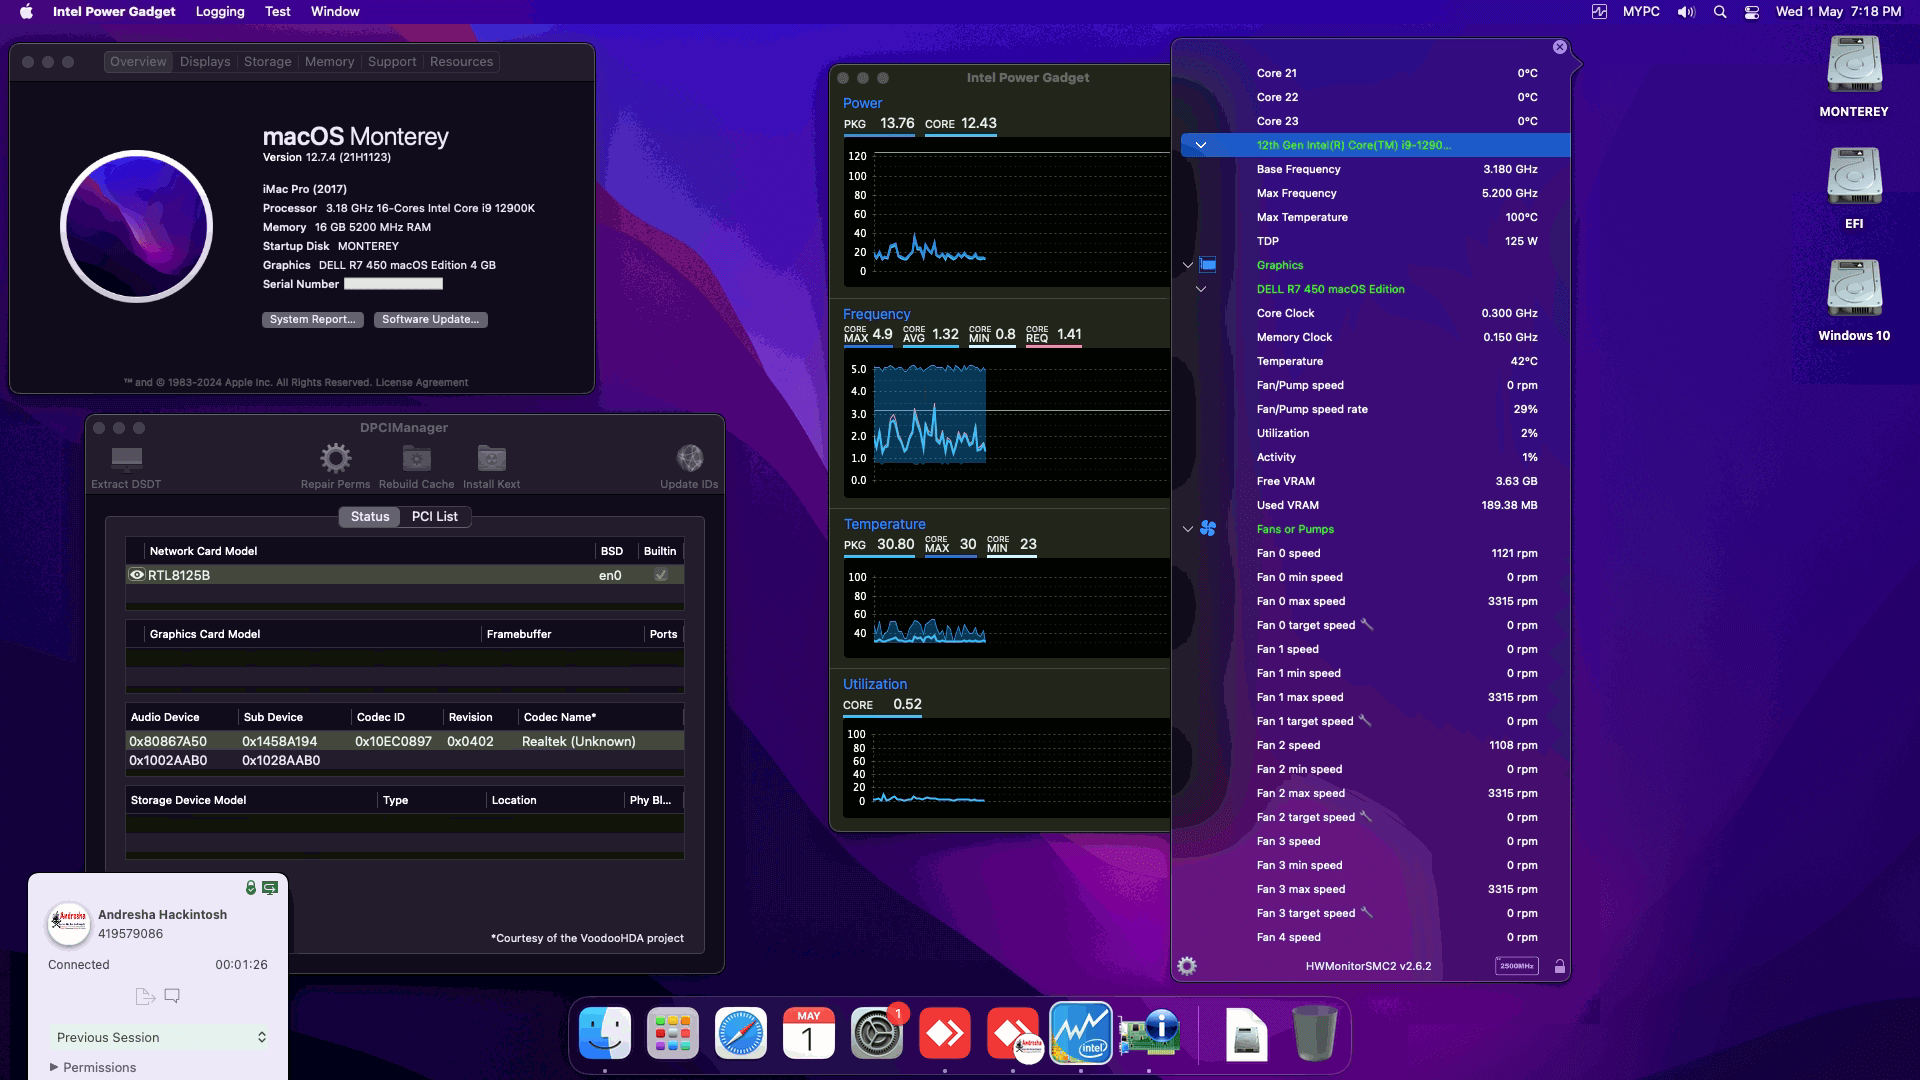Collapse the Fans or Pumps section
The width and height of the screenshot is (1920, 1080).
coord(1188,529)
